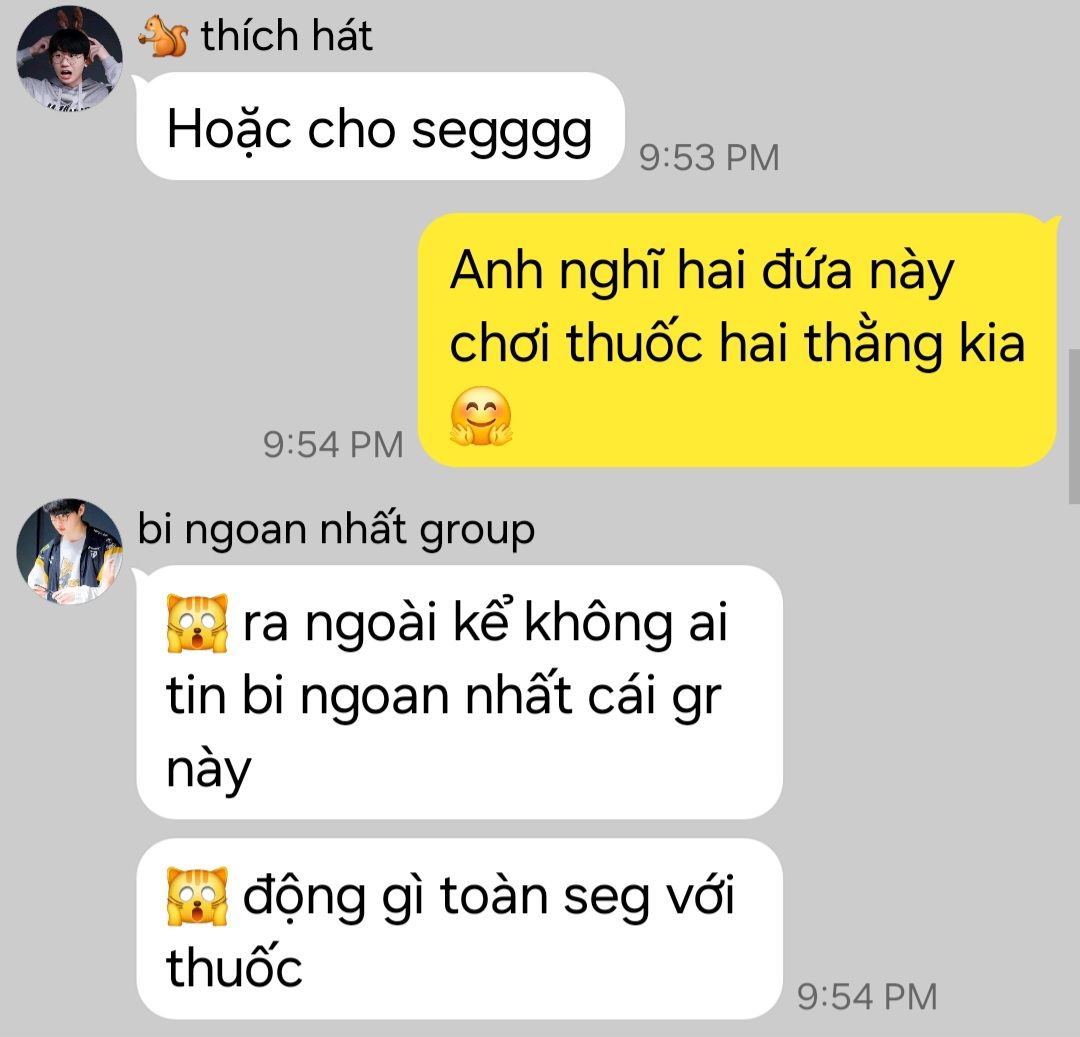The width and height of the screenshot is (1080, 1037).
Task: Select the 'ra ngoài kể không ai tin' message
Action: (x=459, y=693)
